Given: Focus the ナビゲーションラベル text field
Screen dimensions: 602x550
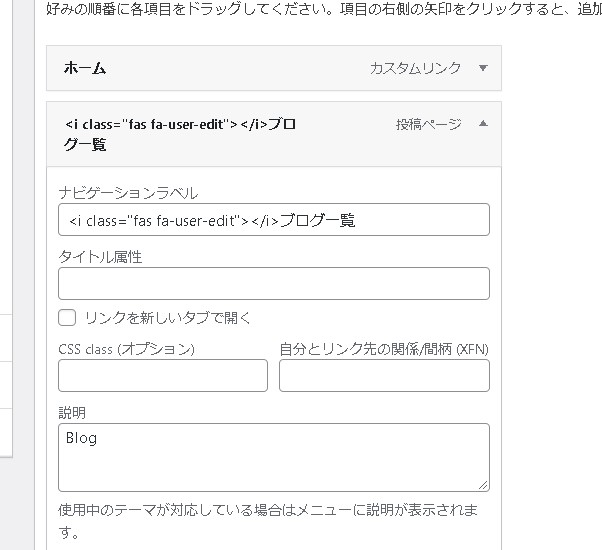Looking at the screenshot, I should pyautogui.click(x=273, y=220).
